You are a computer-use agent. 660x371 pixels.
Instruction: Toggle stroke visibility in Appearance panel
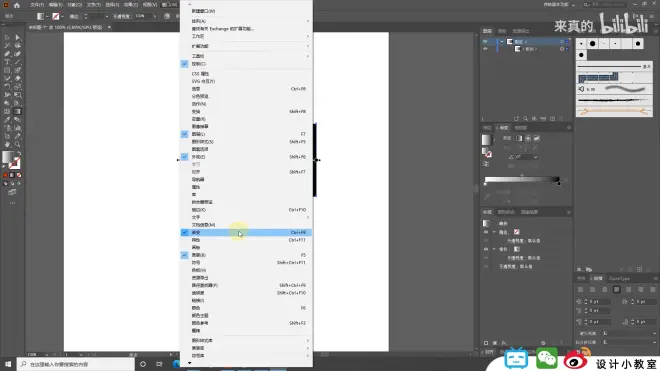(x=486, y=232)
